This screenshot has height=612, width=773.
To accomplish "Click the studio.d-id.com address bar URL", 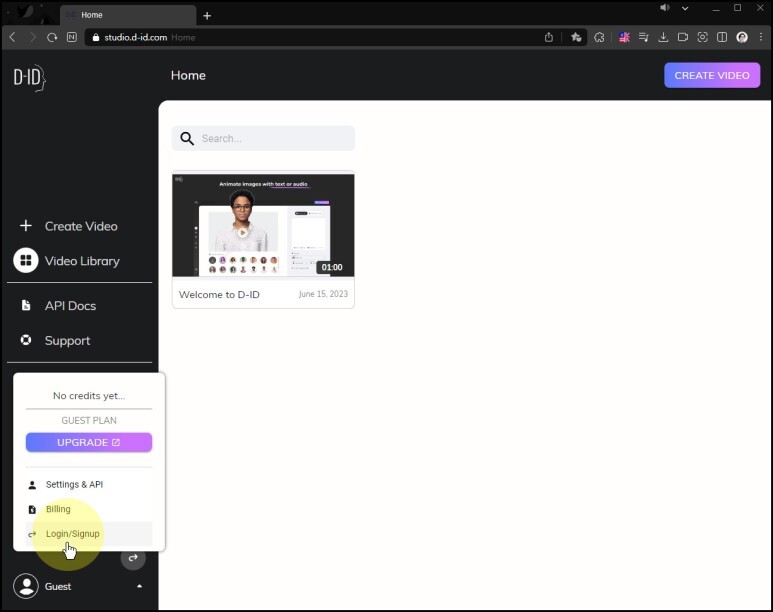I will (x=136, y=37).
